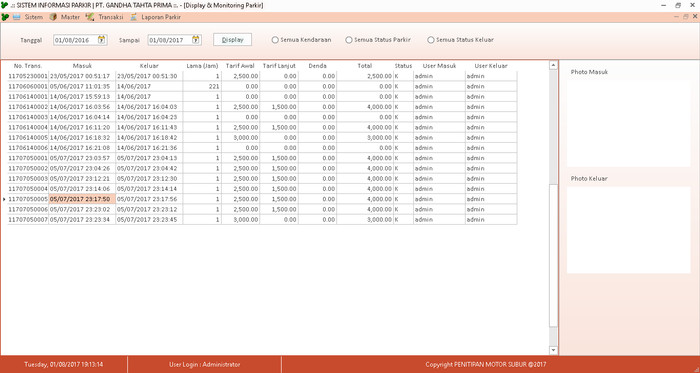
Task: Open the Tanggal start date calendar picker
Action: tap(102, 40)
